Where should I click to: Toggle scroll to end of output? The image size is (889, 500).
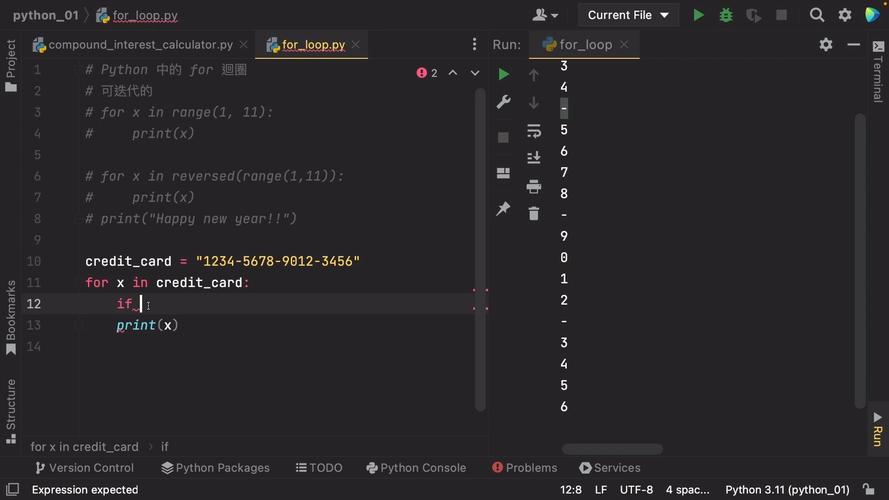click(x=534, y=158)
